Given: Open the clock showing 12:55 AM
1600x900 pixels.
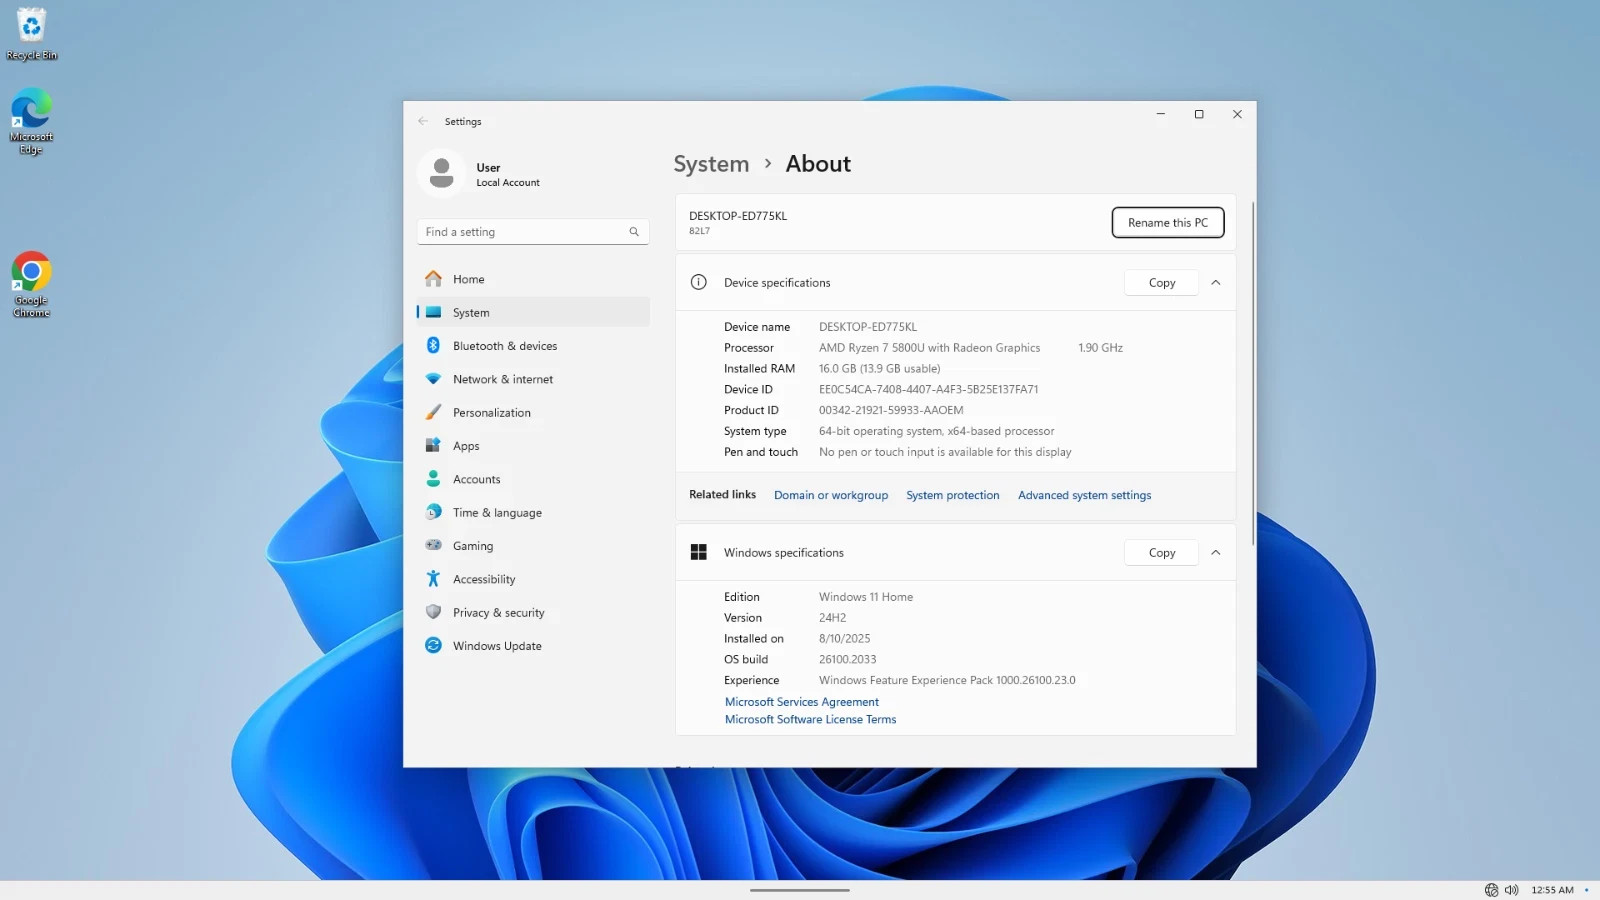Looking at the screenshot, I should pyautogui.click(x=1552, y=890).
